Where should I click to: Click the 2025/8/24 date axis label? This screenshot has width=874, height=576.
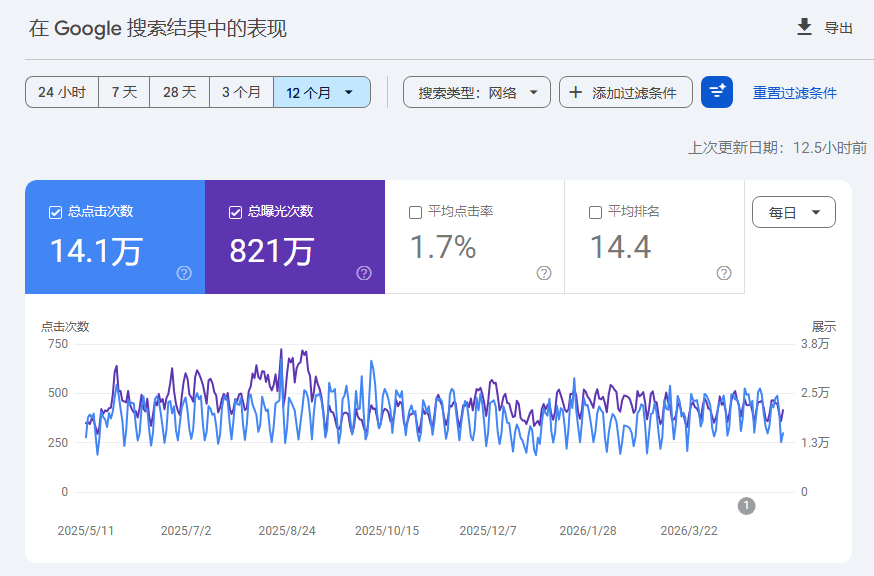287,531
